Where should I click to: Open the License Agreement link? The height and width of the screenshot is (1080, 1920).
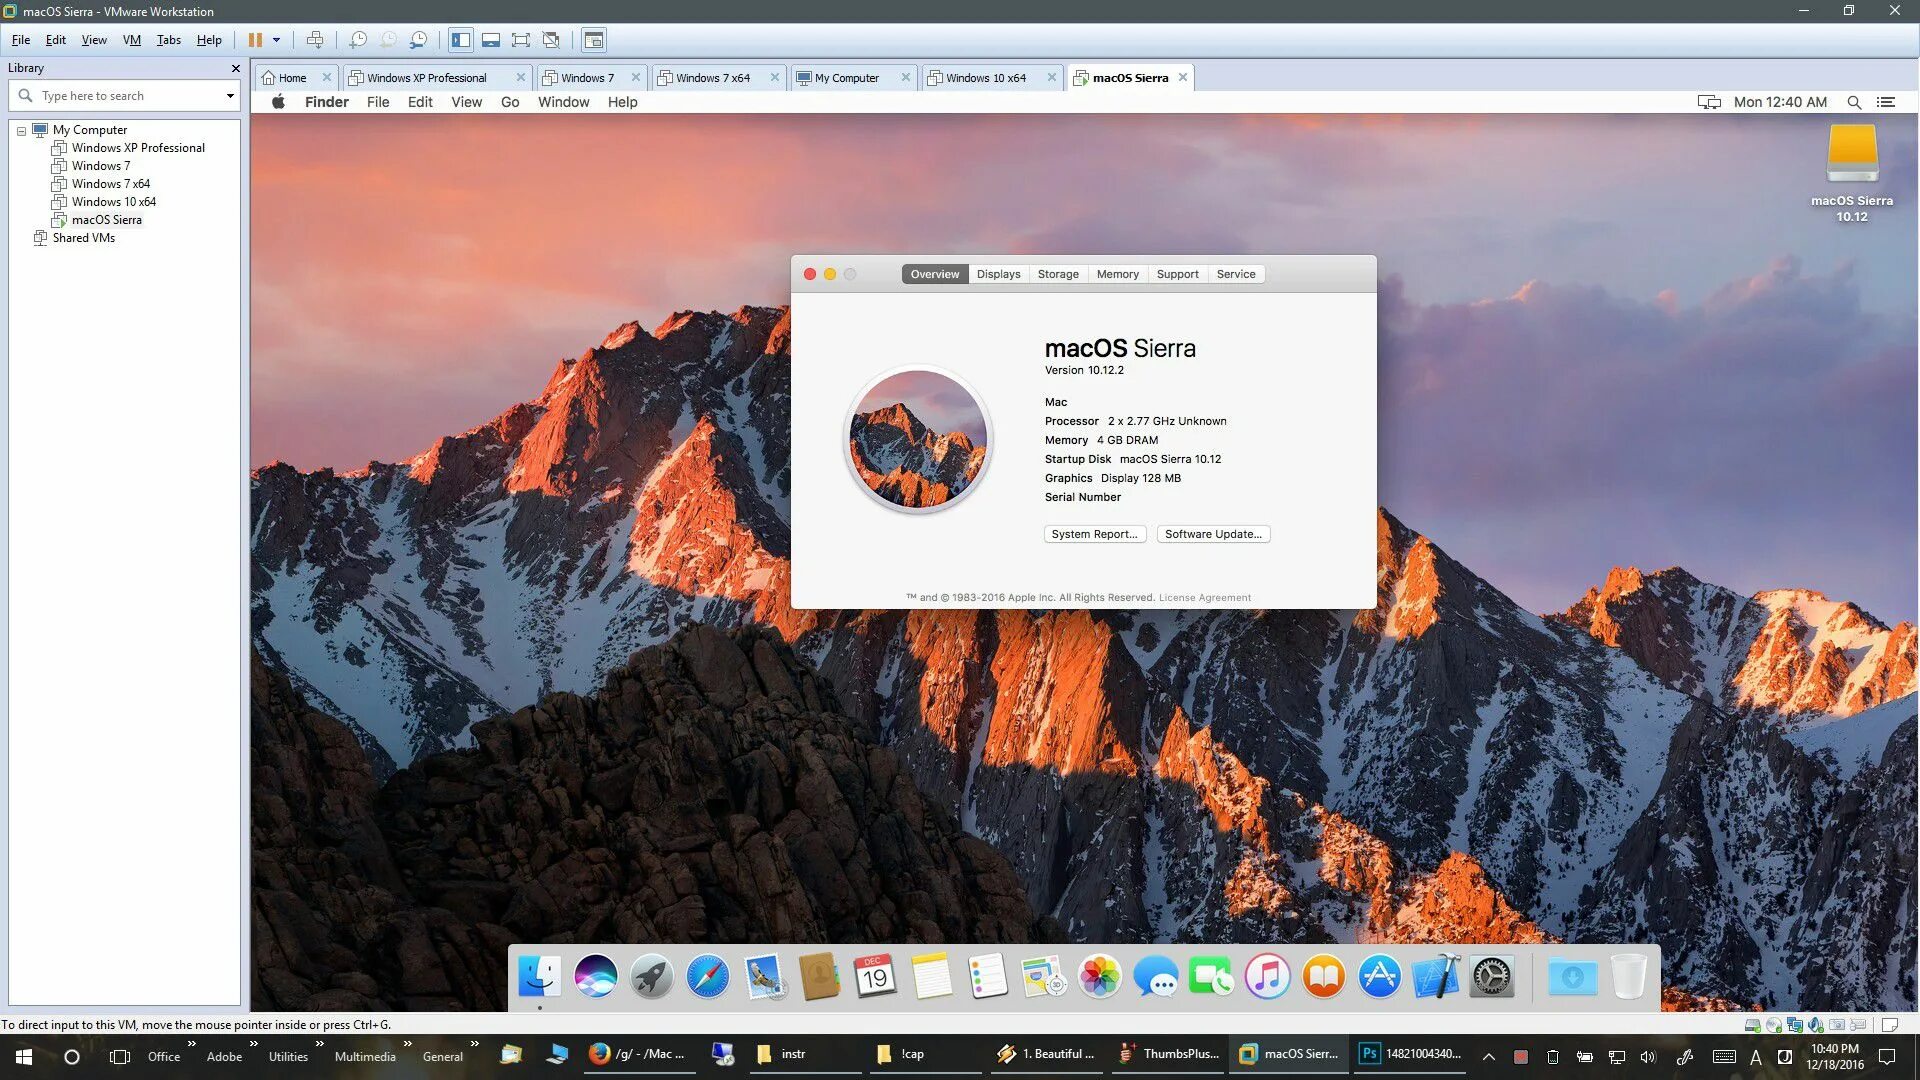[1204, 598]
